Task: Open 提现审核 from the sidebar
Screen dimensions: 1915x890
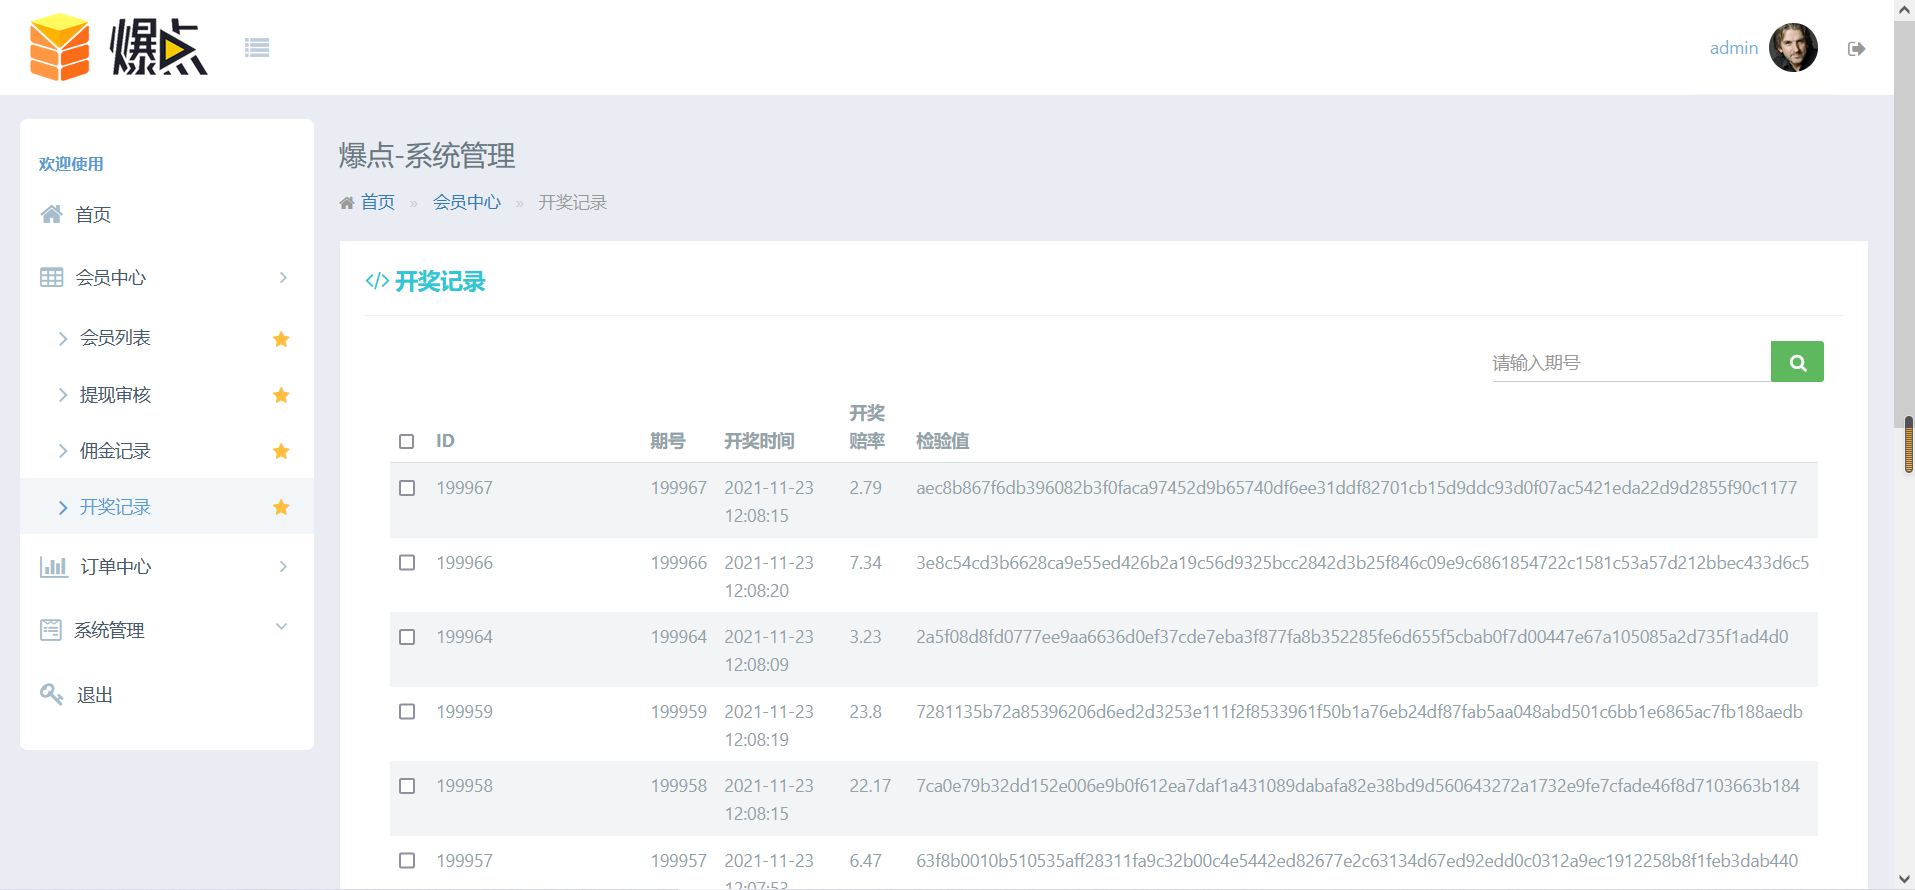Action: pyautogui.click(x=115, y=395)
